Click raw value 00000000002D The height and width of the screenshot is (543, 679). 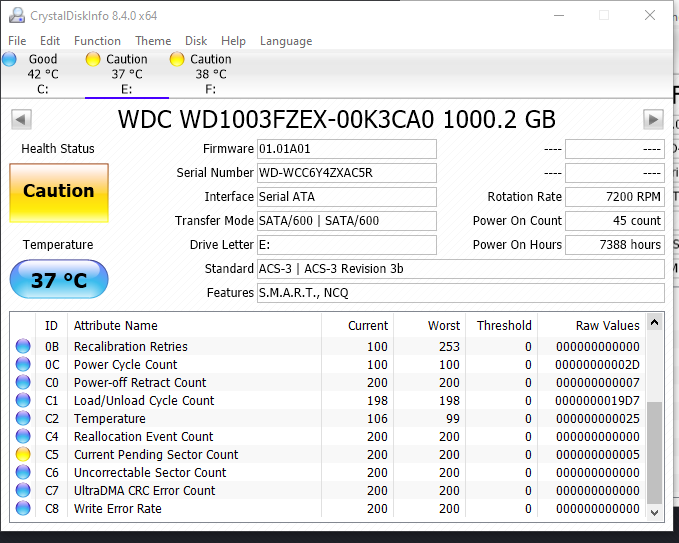point(598,365)
